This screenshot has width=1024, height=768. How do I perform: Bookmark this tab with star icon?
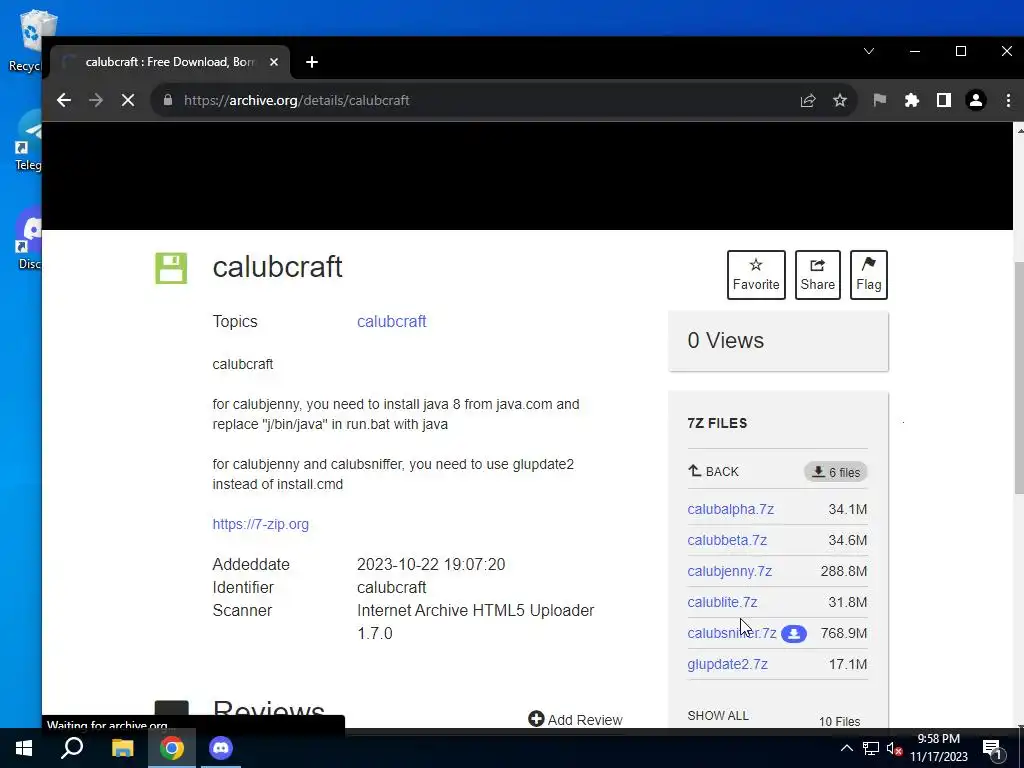pyautogui.click(x=840, y=100)
